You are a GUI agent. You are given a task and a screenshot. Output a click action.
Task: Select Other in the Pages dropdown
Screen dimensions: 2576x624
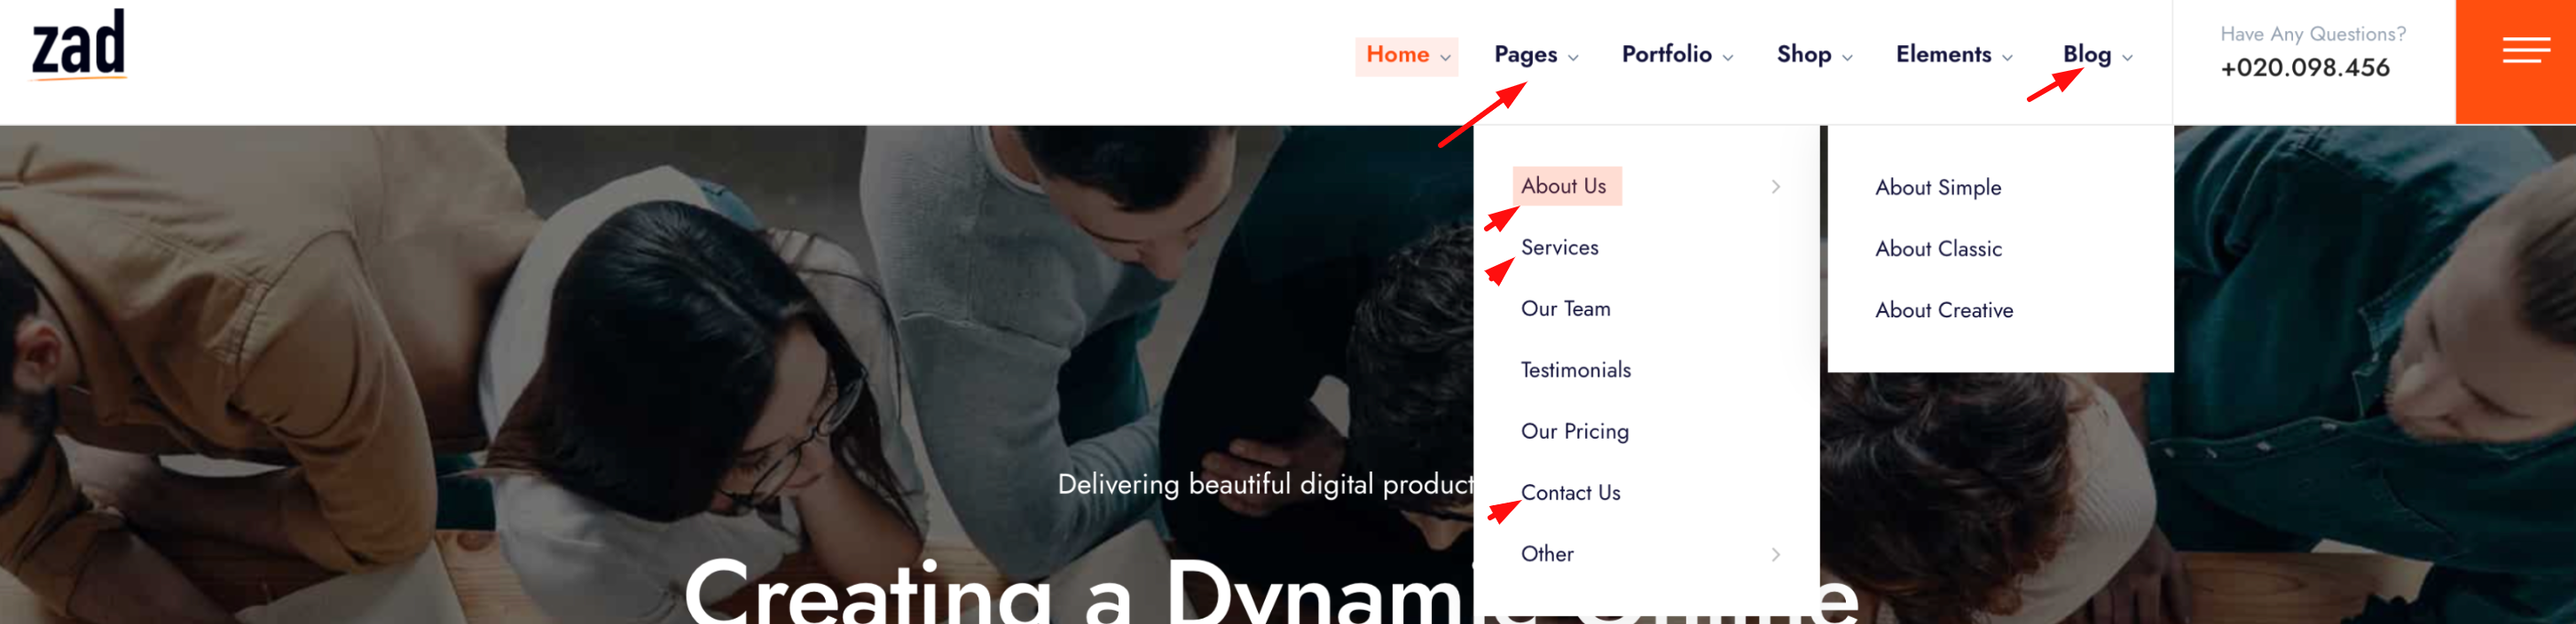pos(1547,554)
